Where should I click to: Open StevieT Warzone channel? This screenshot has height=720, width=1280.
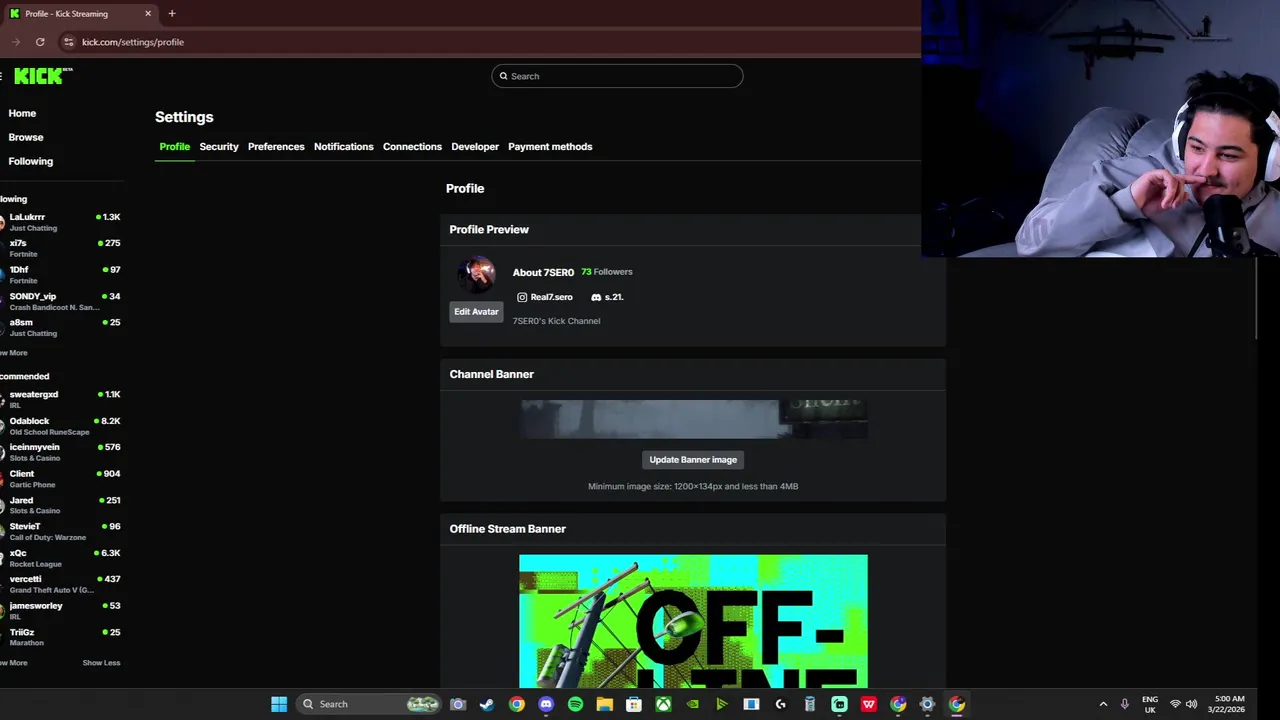point(60,531)
